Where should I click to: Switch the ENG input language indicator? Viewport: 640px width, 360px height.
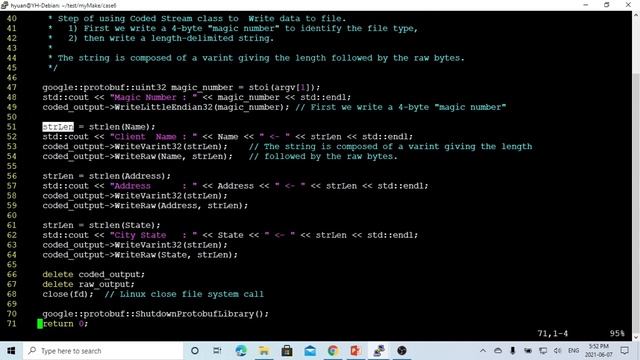coord(573,351)
